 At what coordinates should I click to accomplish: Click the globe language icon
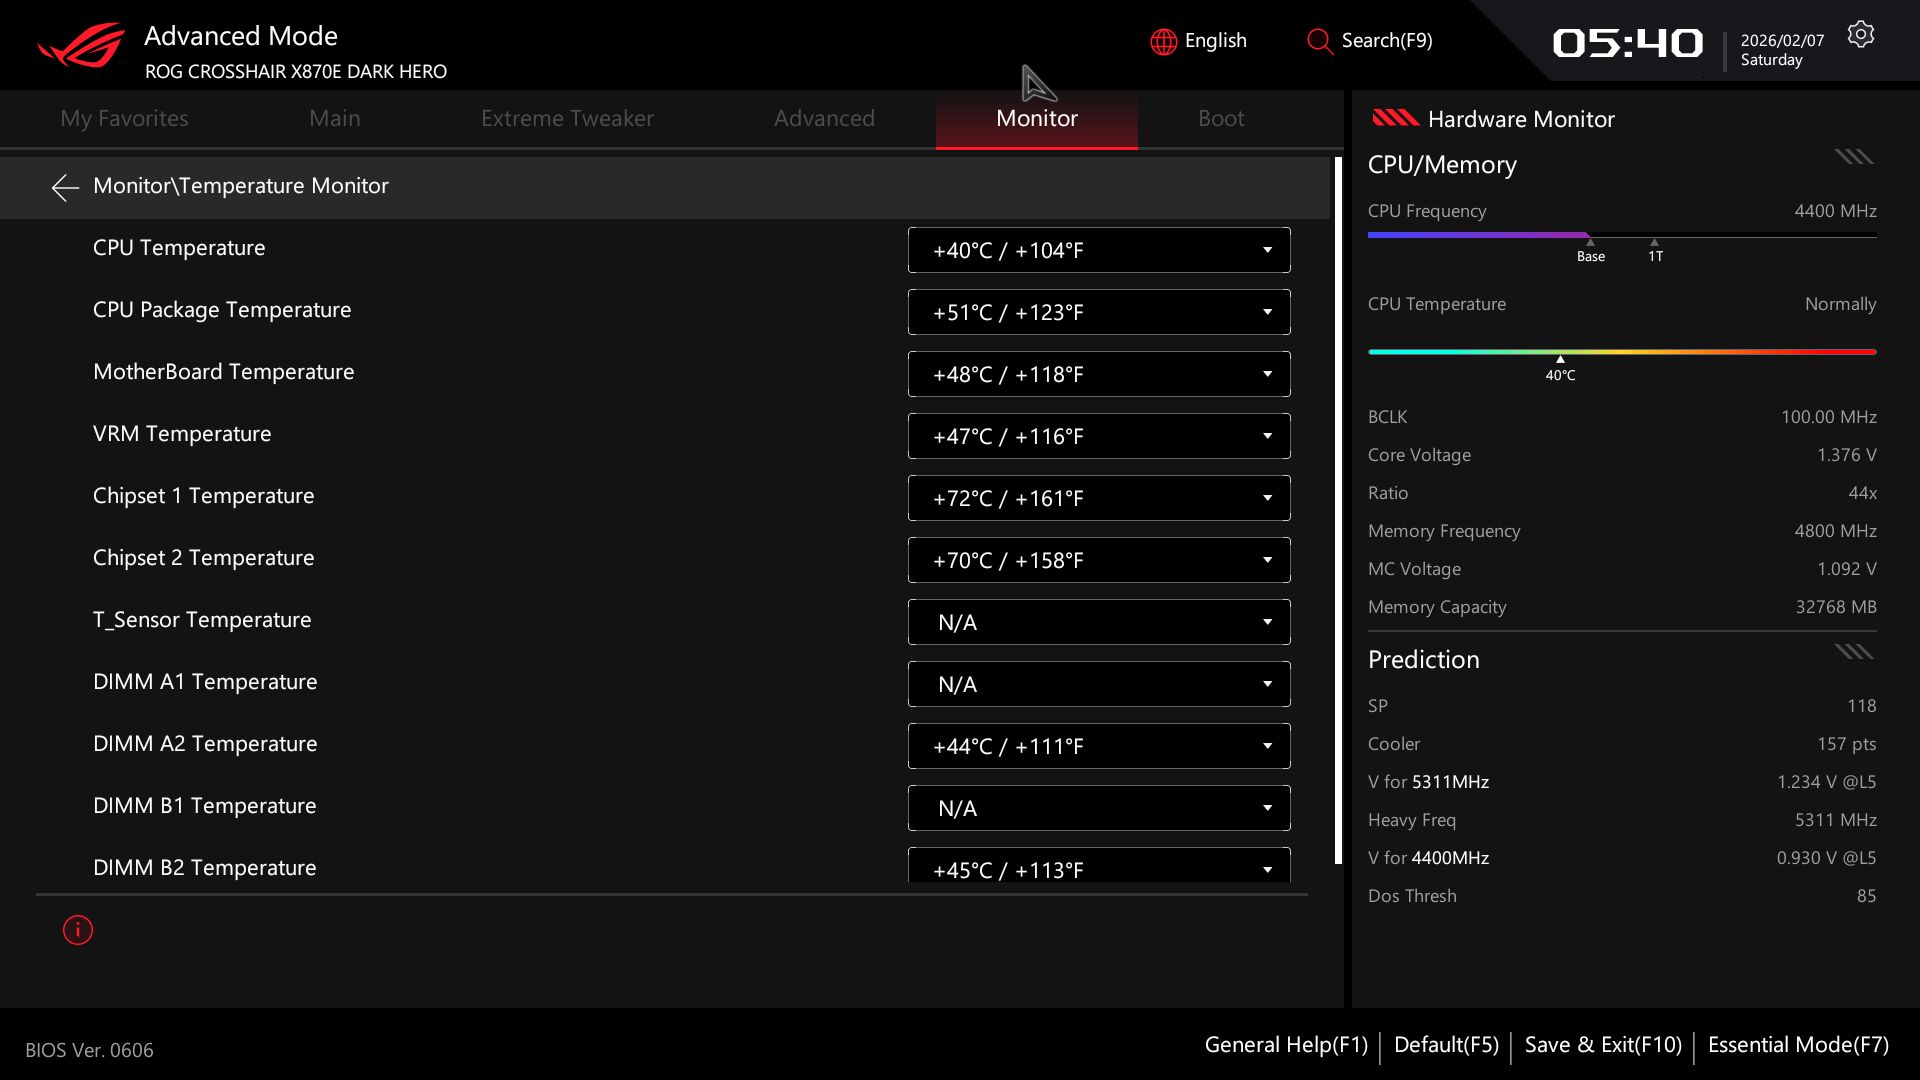point(1163,41)
